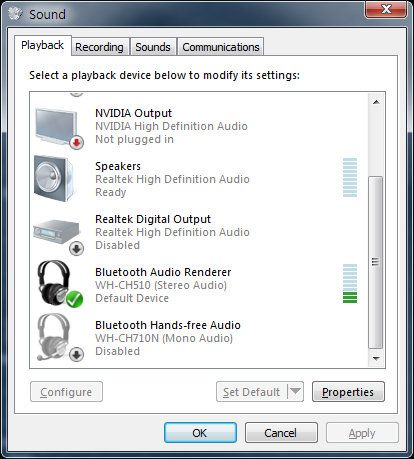Click the Bluetooth Audio Renderer headphones icon
414x459 pixels.
point(59,284)
